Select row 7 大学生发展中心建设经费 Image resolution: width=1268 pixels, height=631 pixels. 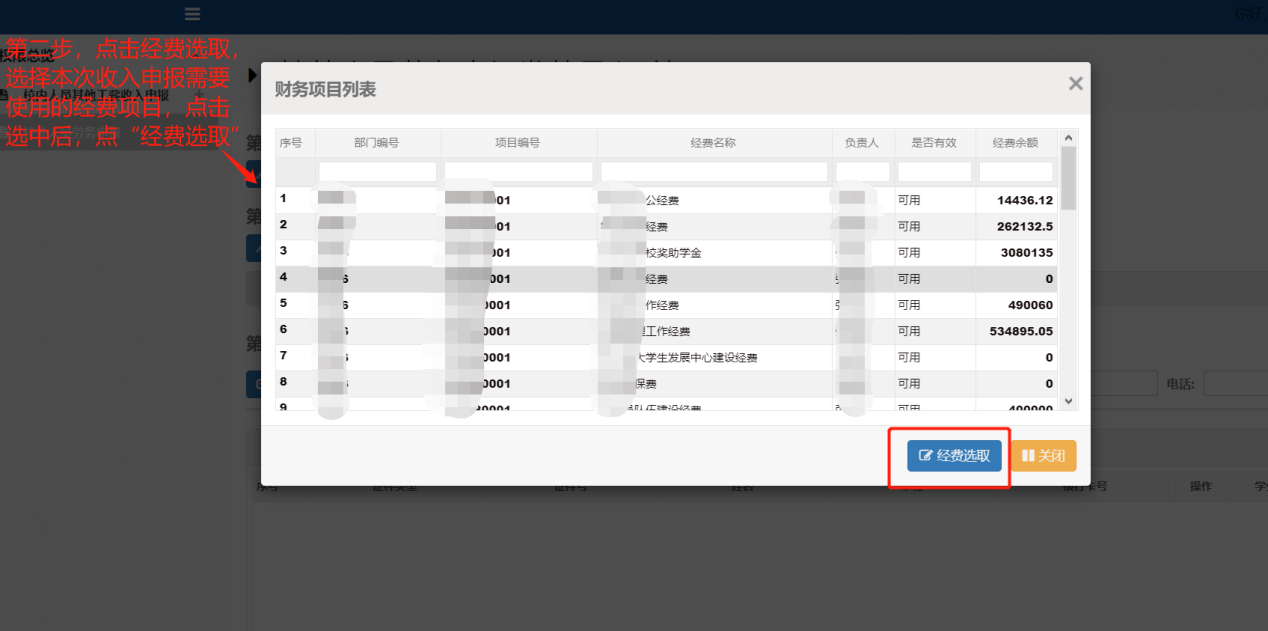(700, 357)
